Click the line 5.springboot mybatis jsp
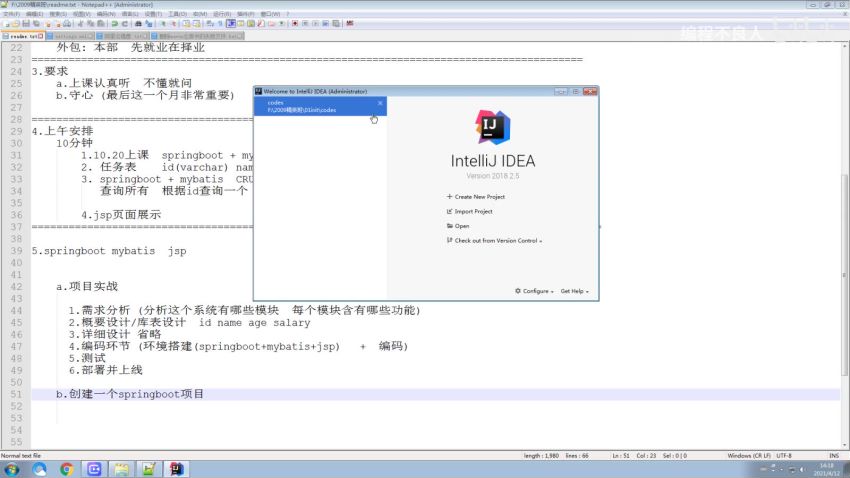Image resolution: width=850 pixels, height=478 pixels. click(109, 251)
